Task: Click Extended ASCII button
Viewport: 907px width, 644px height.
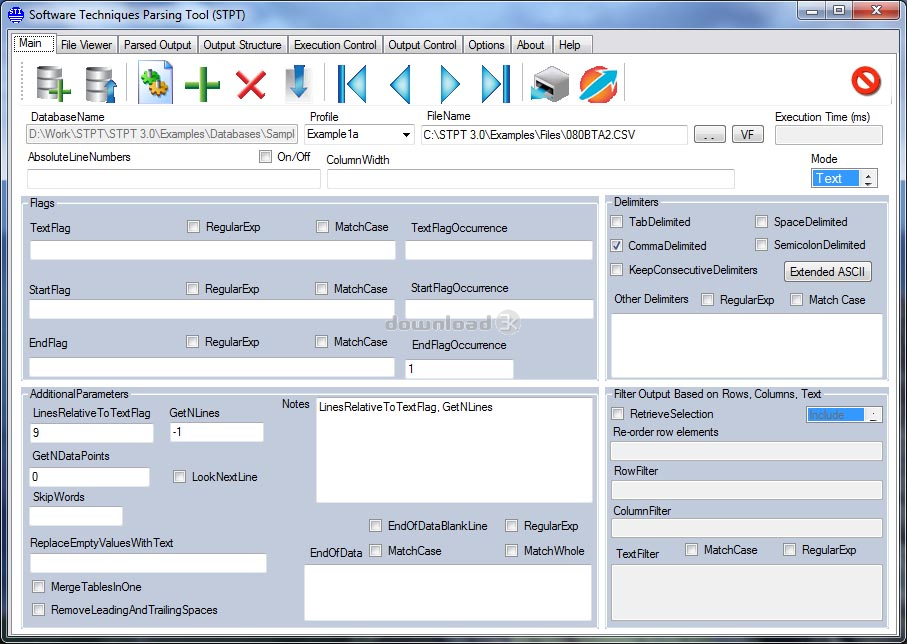Action: pyautogui.click(x=827, y=272)
